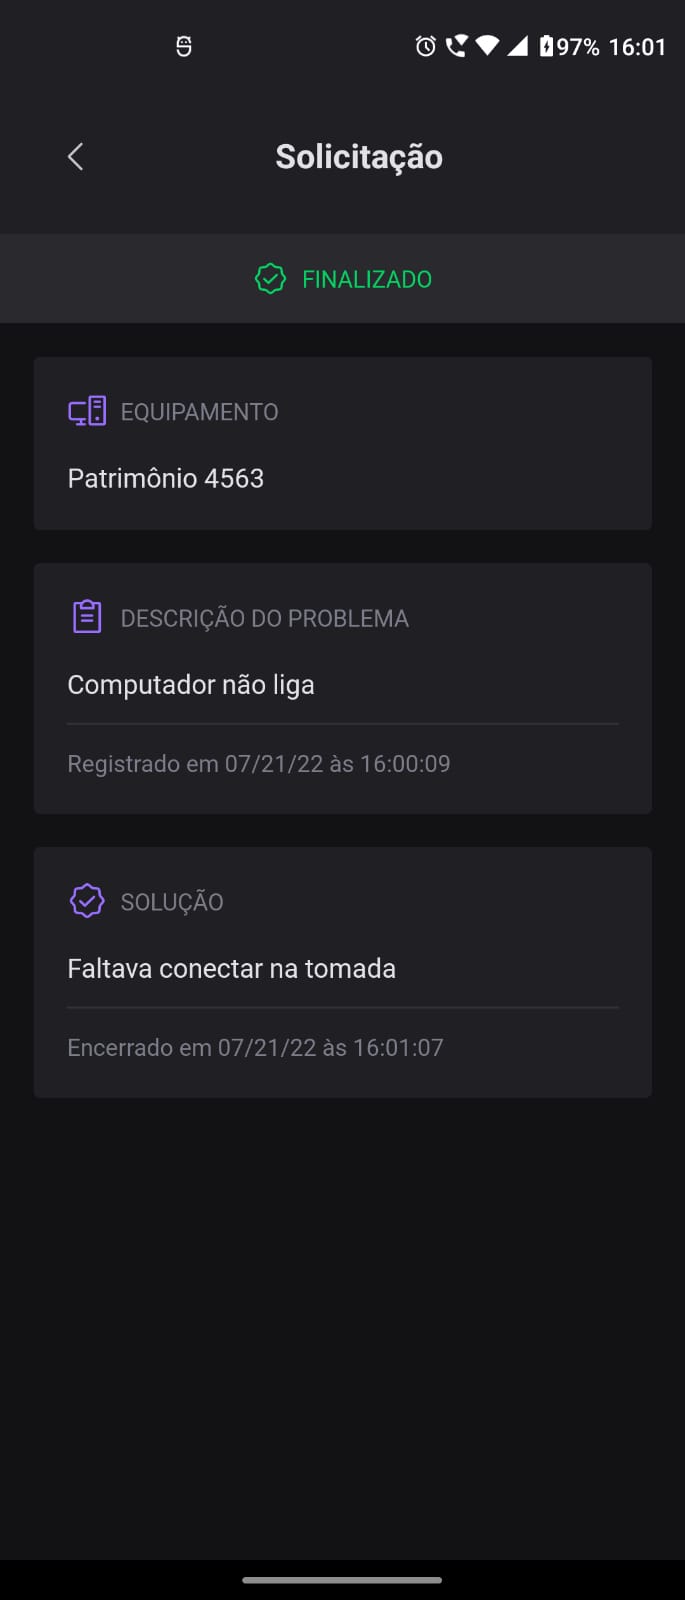Click the Finalizado status label

tap(365, 278)
